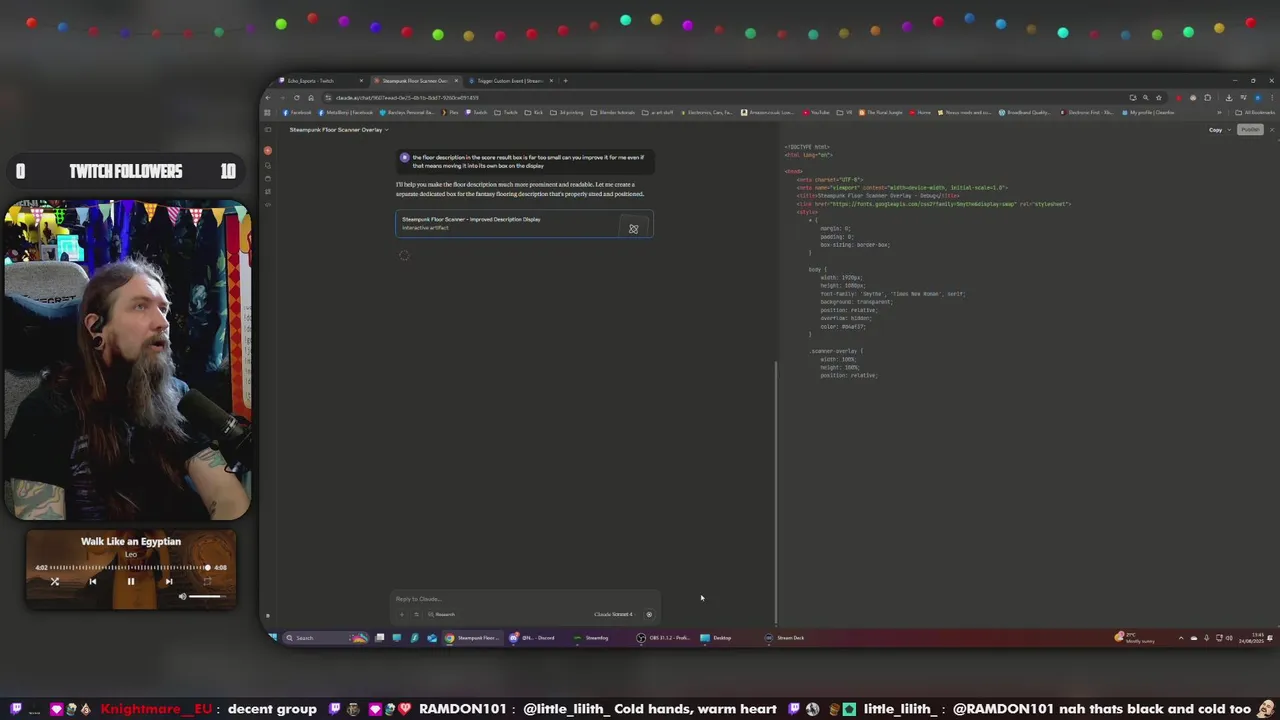Image resolution: width=1280 pixels, height=720 pixels.
Task: Stop the response with the round button
Action: pos(648,614)
